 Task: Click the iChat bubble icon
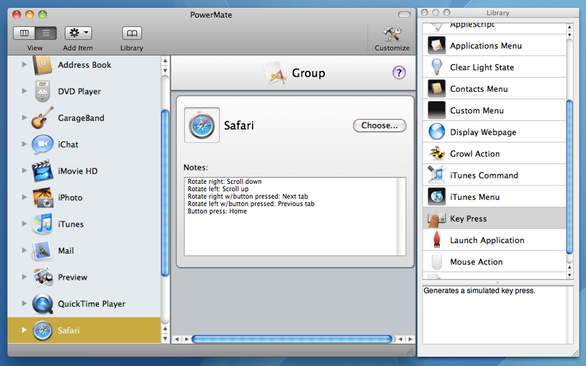[42, 144]
